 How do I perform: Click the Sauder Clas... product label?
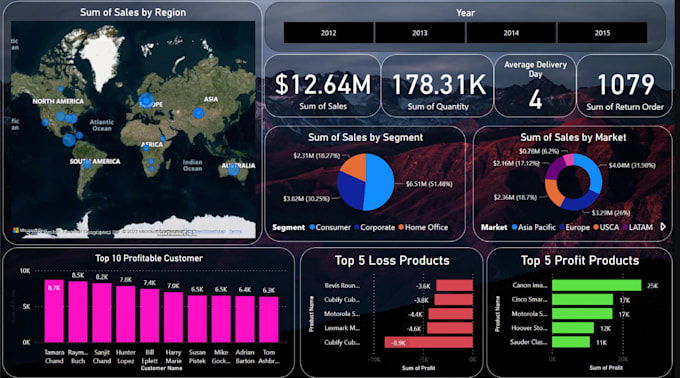click(528, 342)
